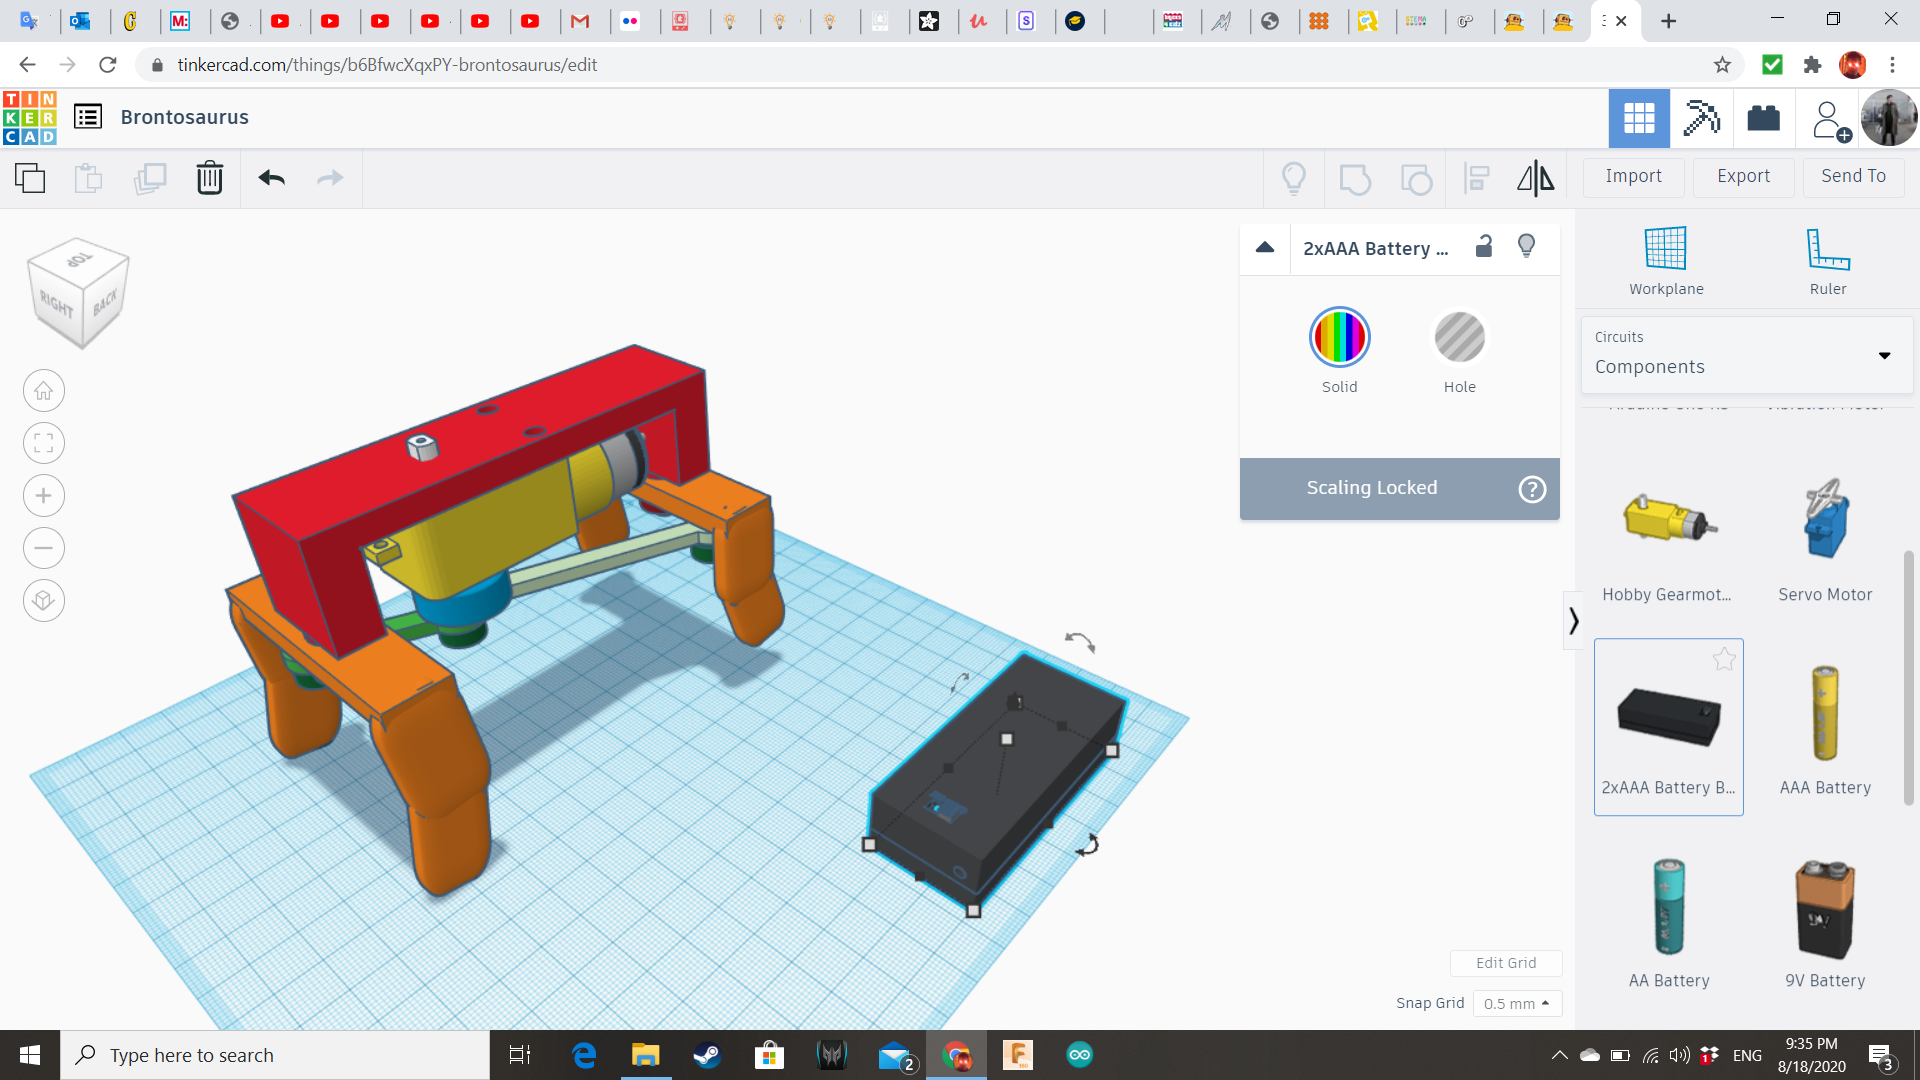Open the Bricks view icon
1920x1080 pixels.
click(x=1763, y=118)
